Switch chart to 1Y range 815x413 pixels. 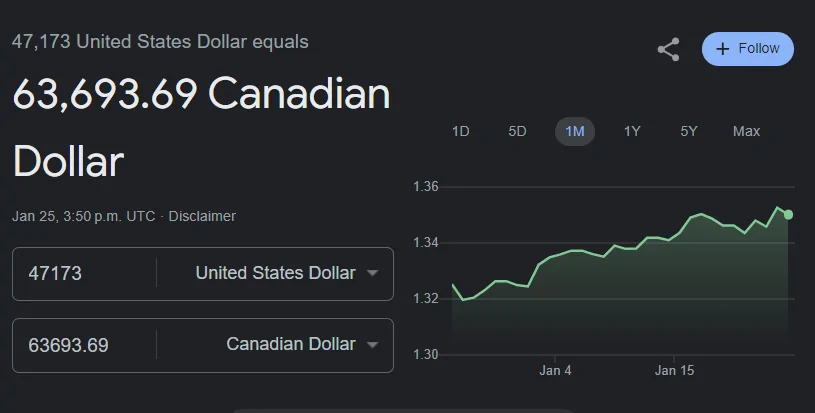click(x=632, y=131)
